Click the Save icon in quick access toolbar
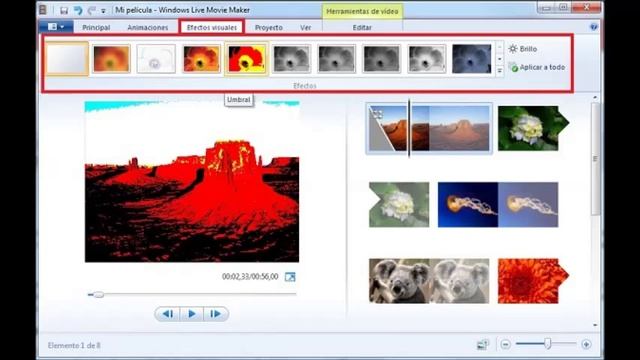The width and height of the screenshot is (640, 360). point(64,10)
